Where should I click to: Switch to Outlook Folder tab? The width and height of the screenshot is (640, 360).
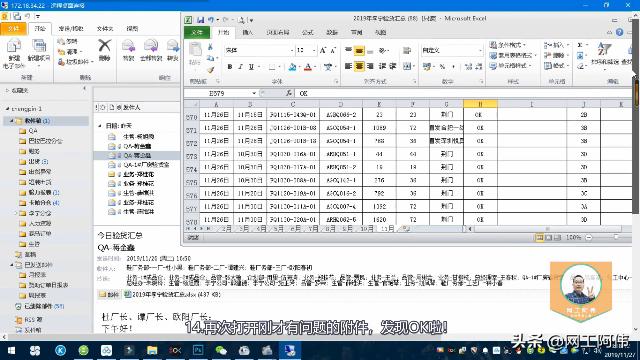coord(105,28)
